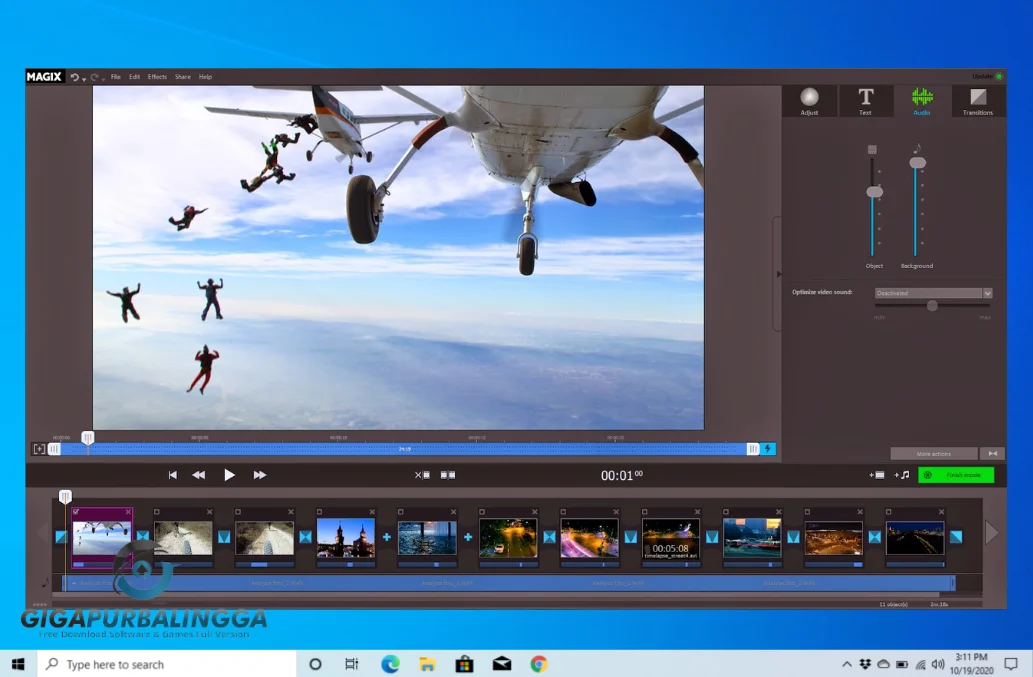The image size is (1033, 677).
Task: Open the undo history dropdown arrow
Action: pyautogui.click(x=84, y=79)
